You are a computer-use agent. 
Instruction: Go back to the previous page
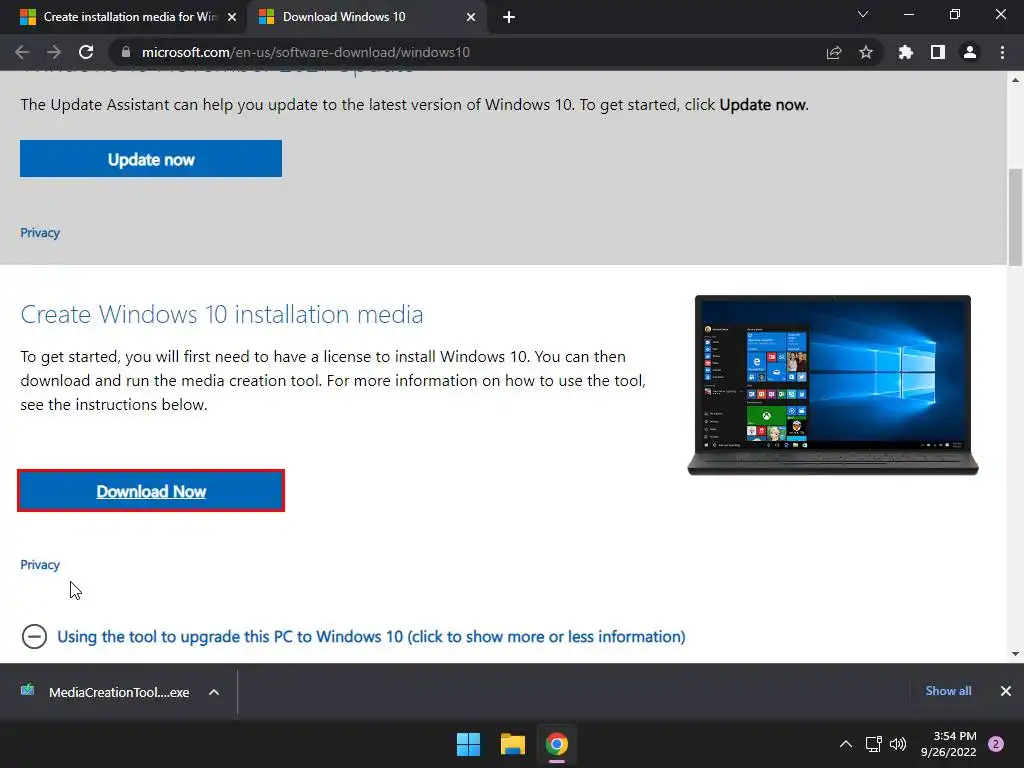pyautogui.click(x=22, y=52)
